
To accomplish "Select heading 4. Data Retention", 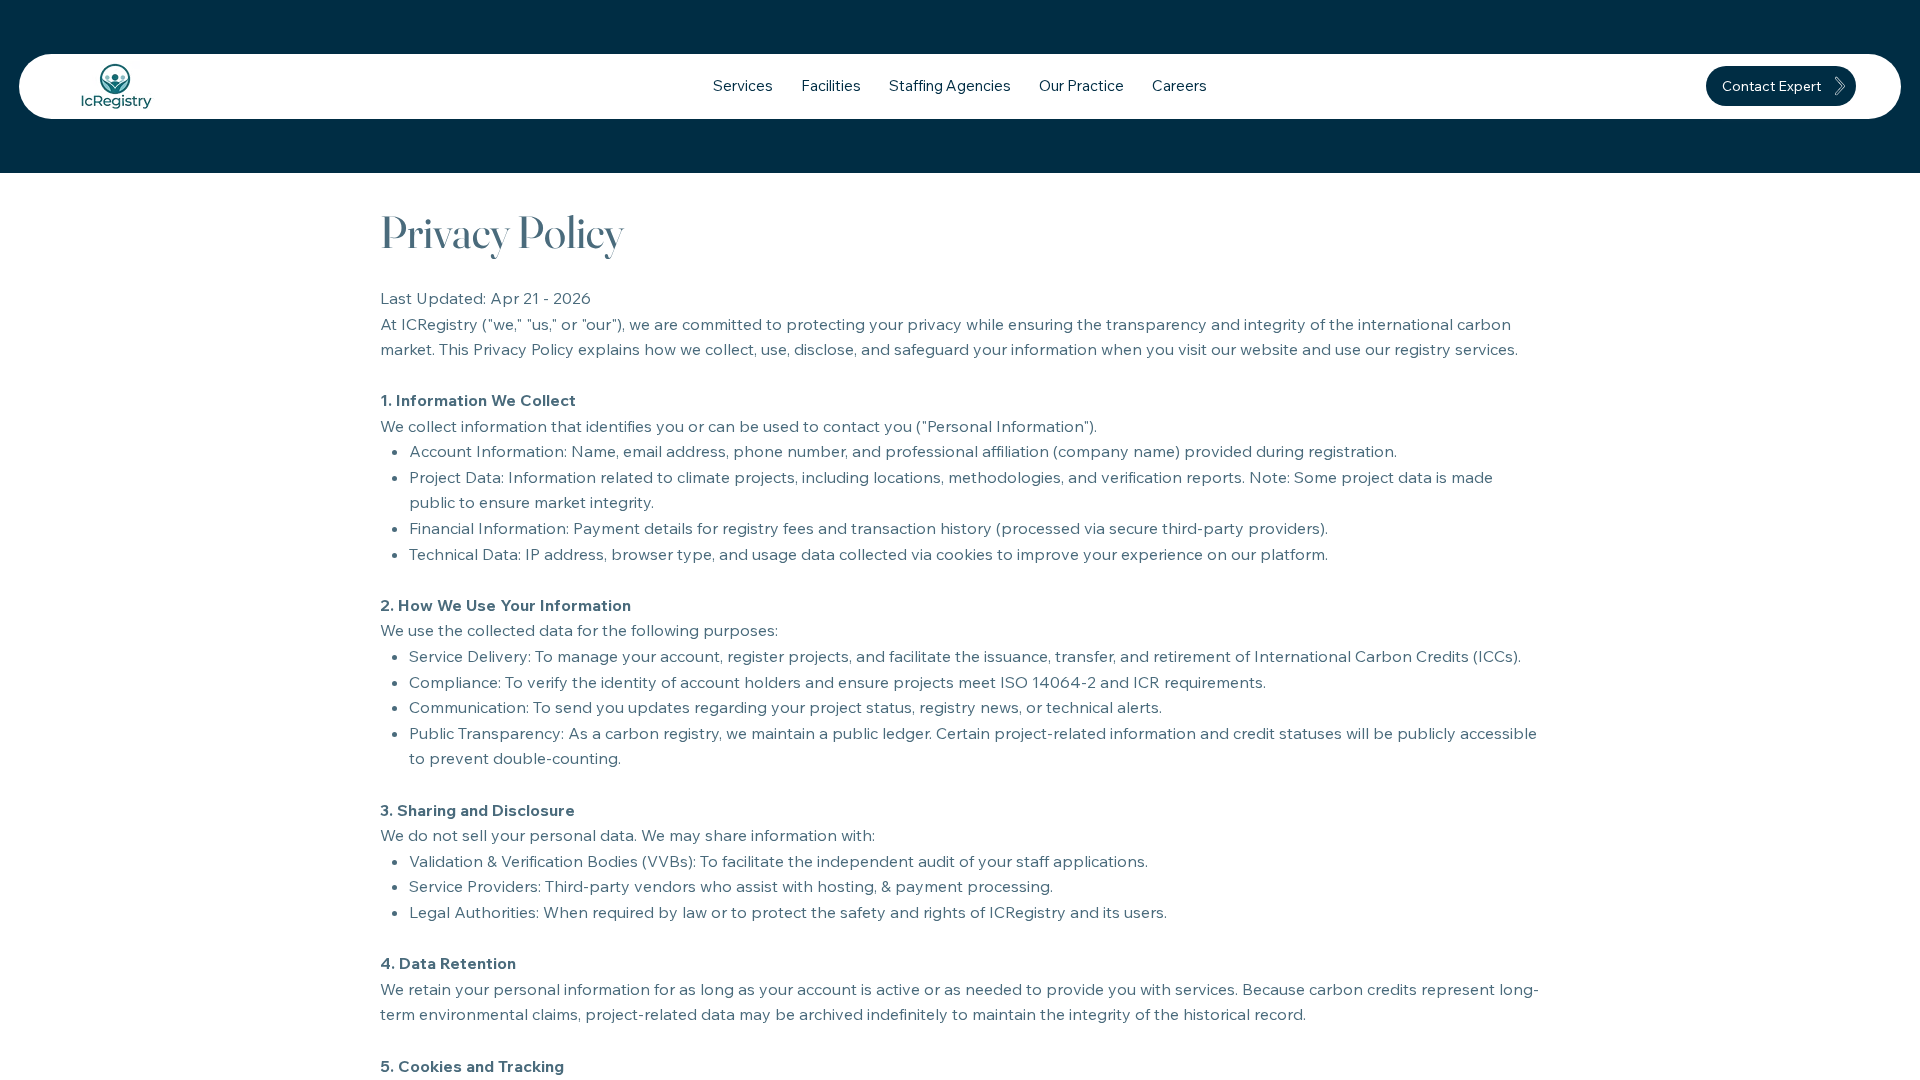I will click(448, 964).
